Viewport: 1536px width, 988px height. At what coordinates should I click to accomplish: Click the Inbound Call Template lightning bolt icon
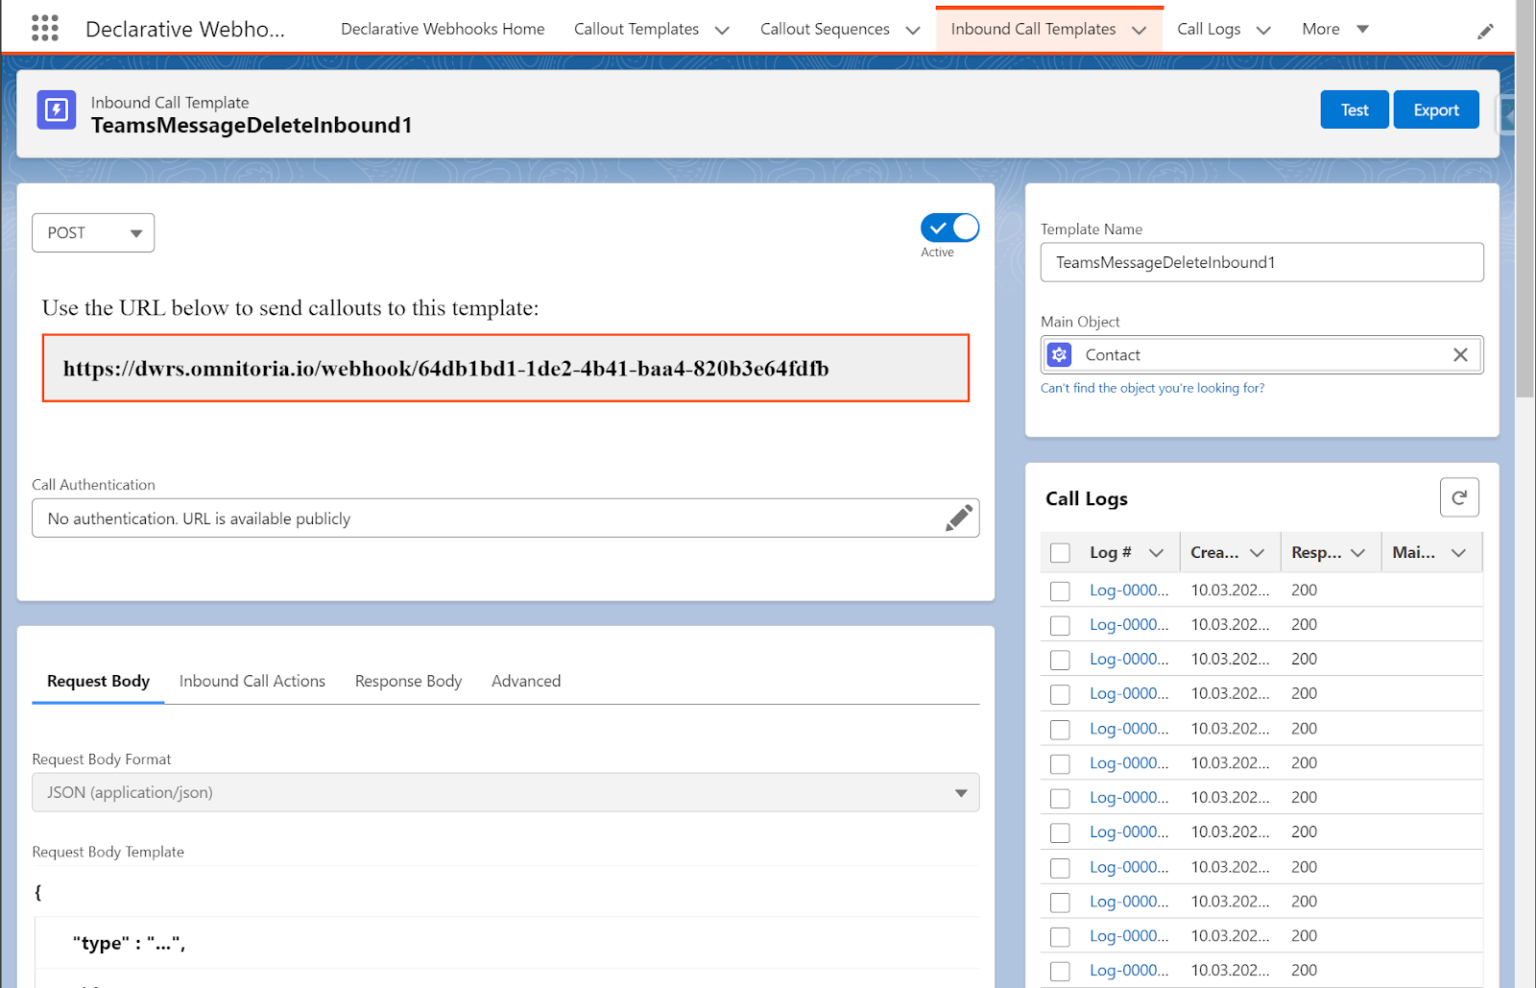coord(55,110)
